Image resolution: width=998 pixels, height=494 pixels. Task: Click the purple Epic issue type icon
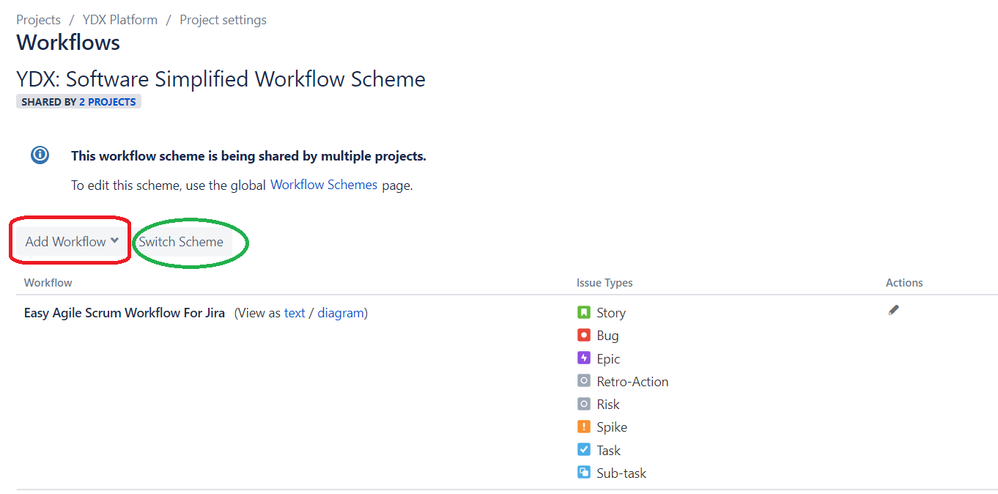[x=584, y=358]
